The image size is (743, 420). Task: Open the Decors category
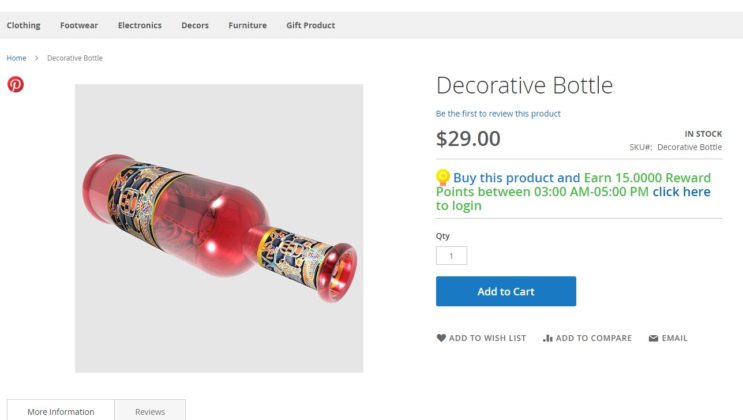[x=195, y=25]
